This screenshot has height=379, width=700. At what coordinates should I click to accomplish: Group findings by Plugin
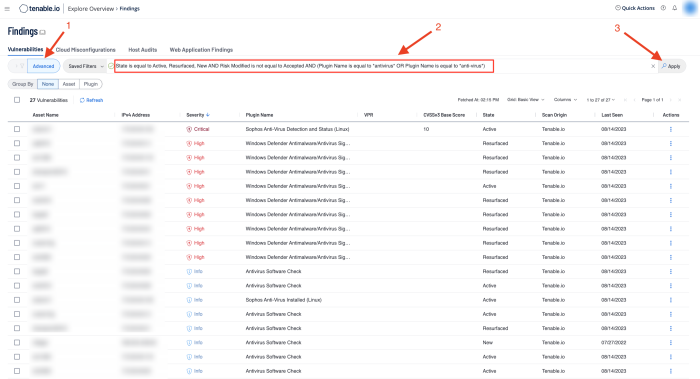[x=91, y=84]
